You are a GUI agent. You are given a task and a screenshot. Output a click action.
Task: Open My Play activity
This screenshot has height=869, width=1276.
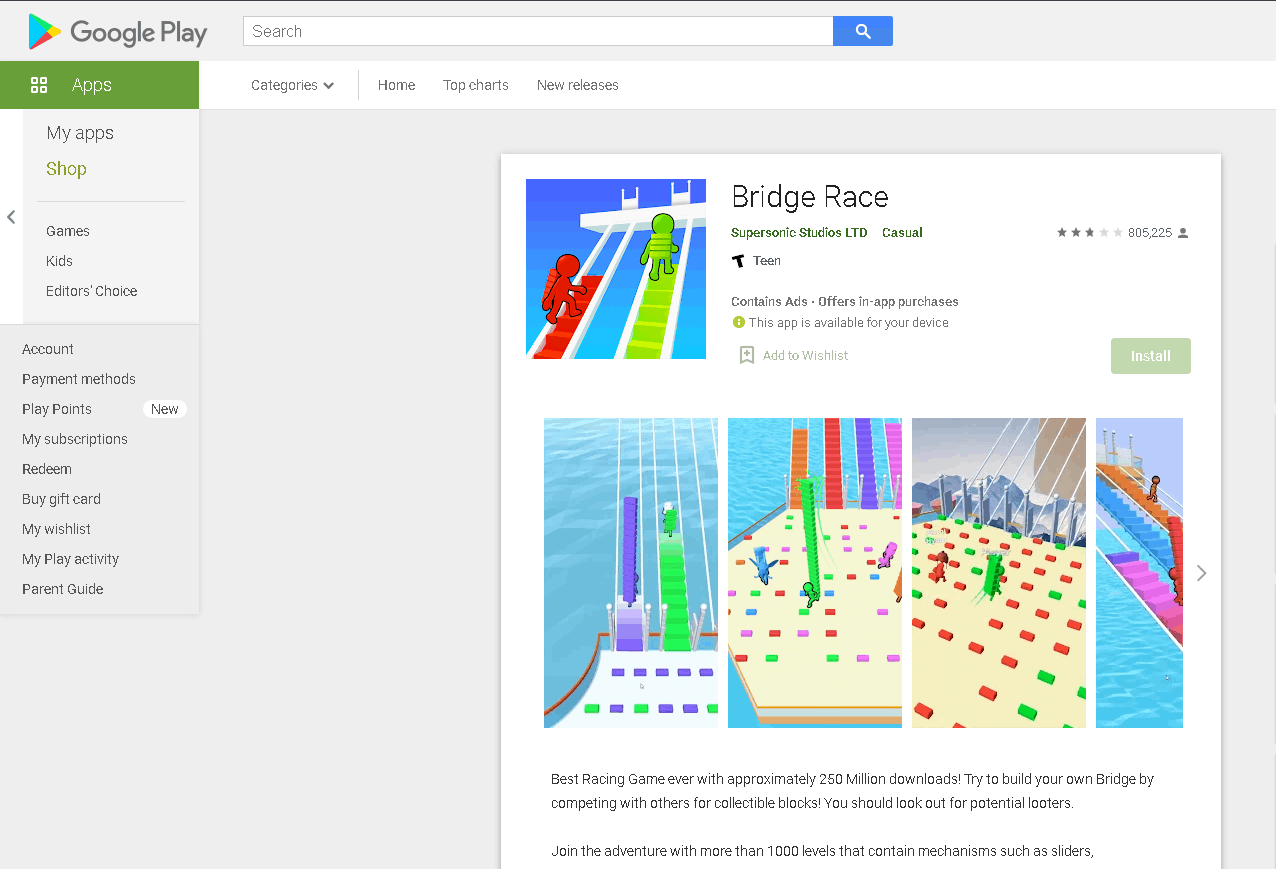tap(70, 559)
